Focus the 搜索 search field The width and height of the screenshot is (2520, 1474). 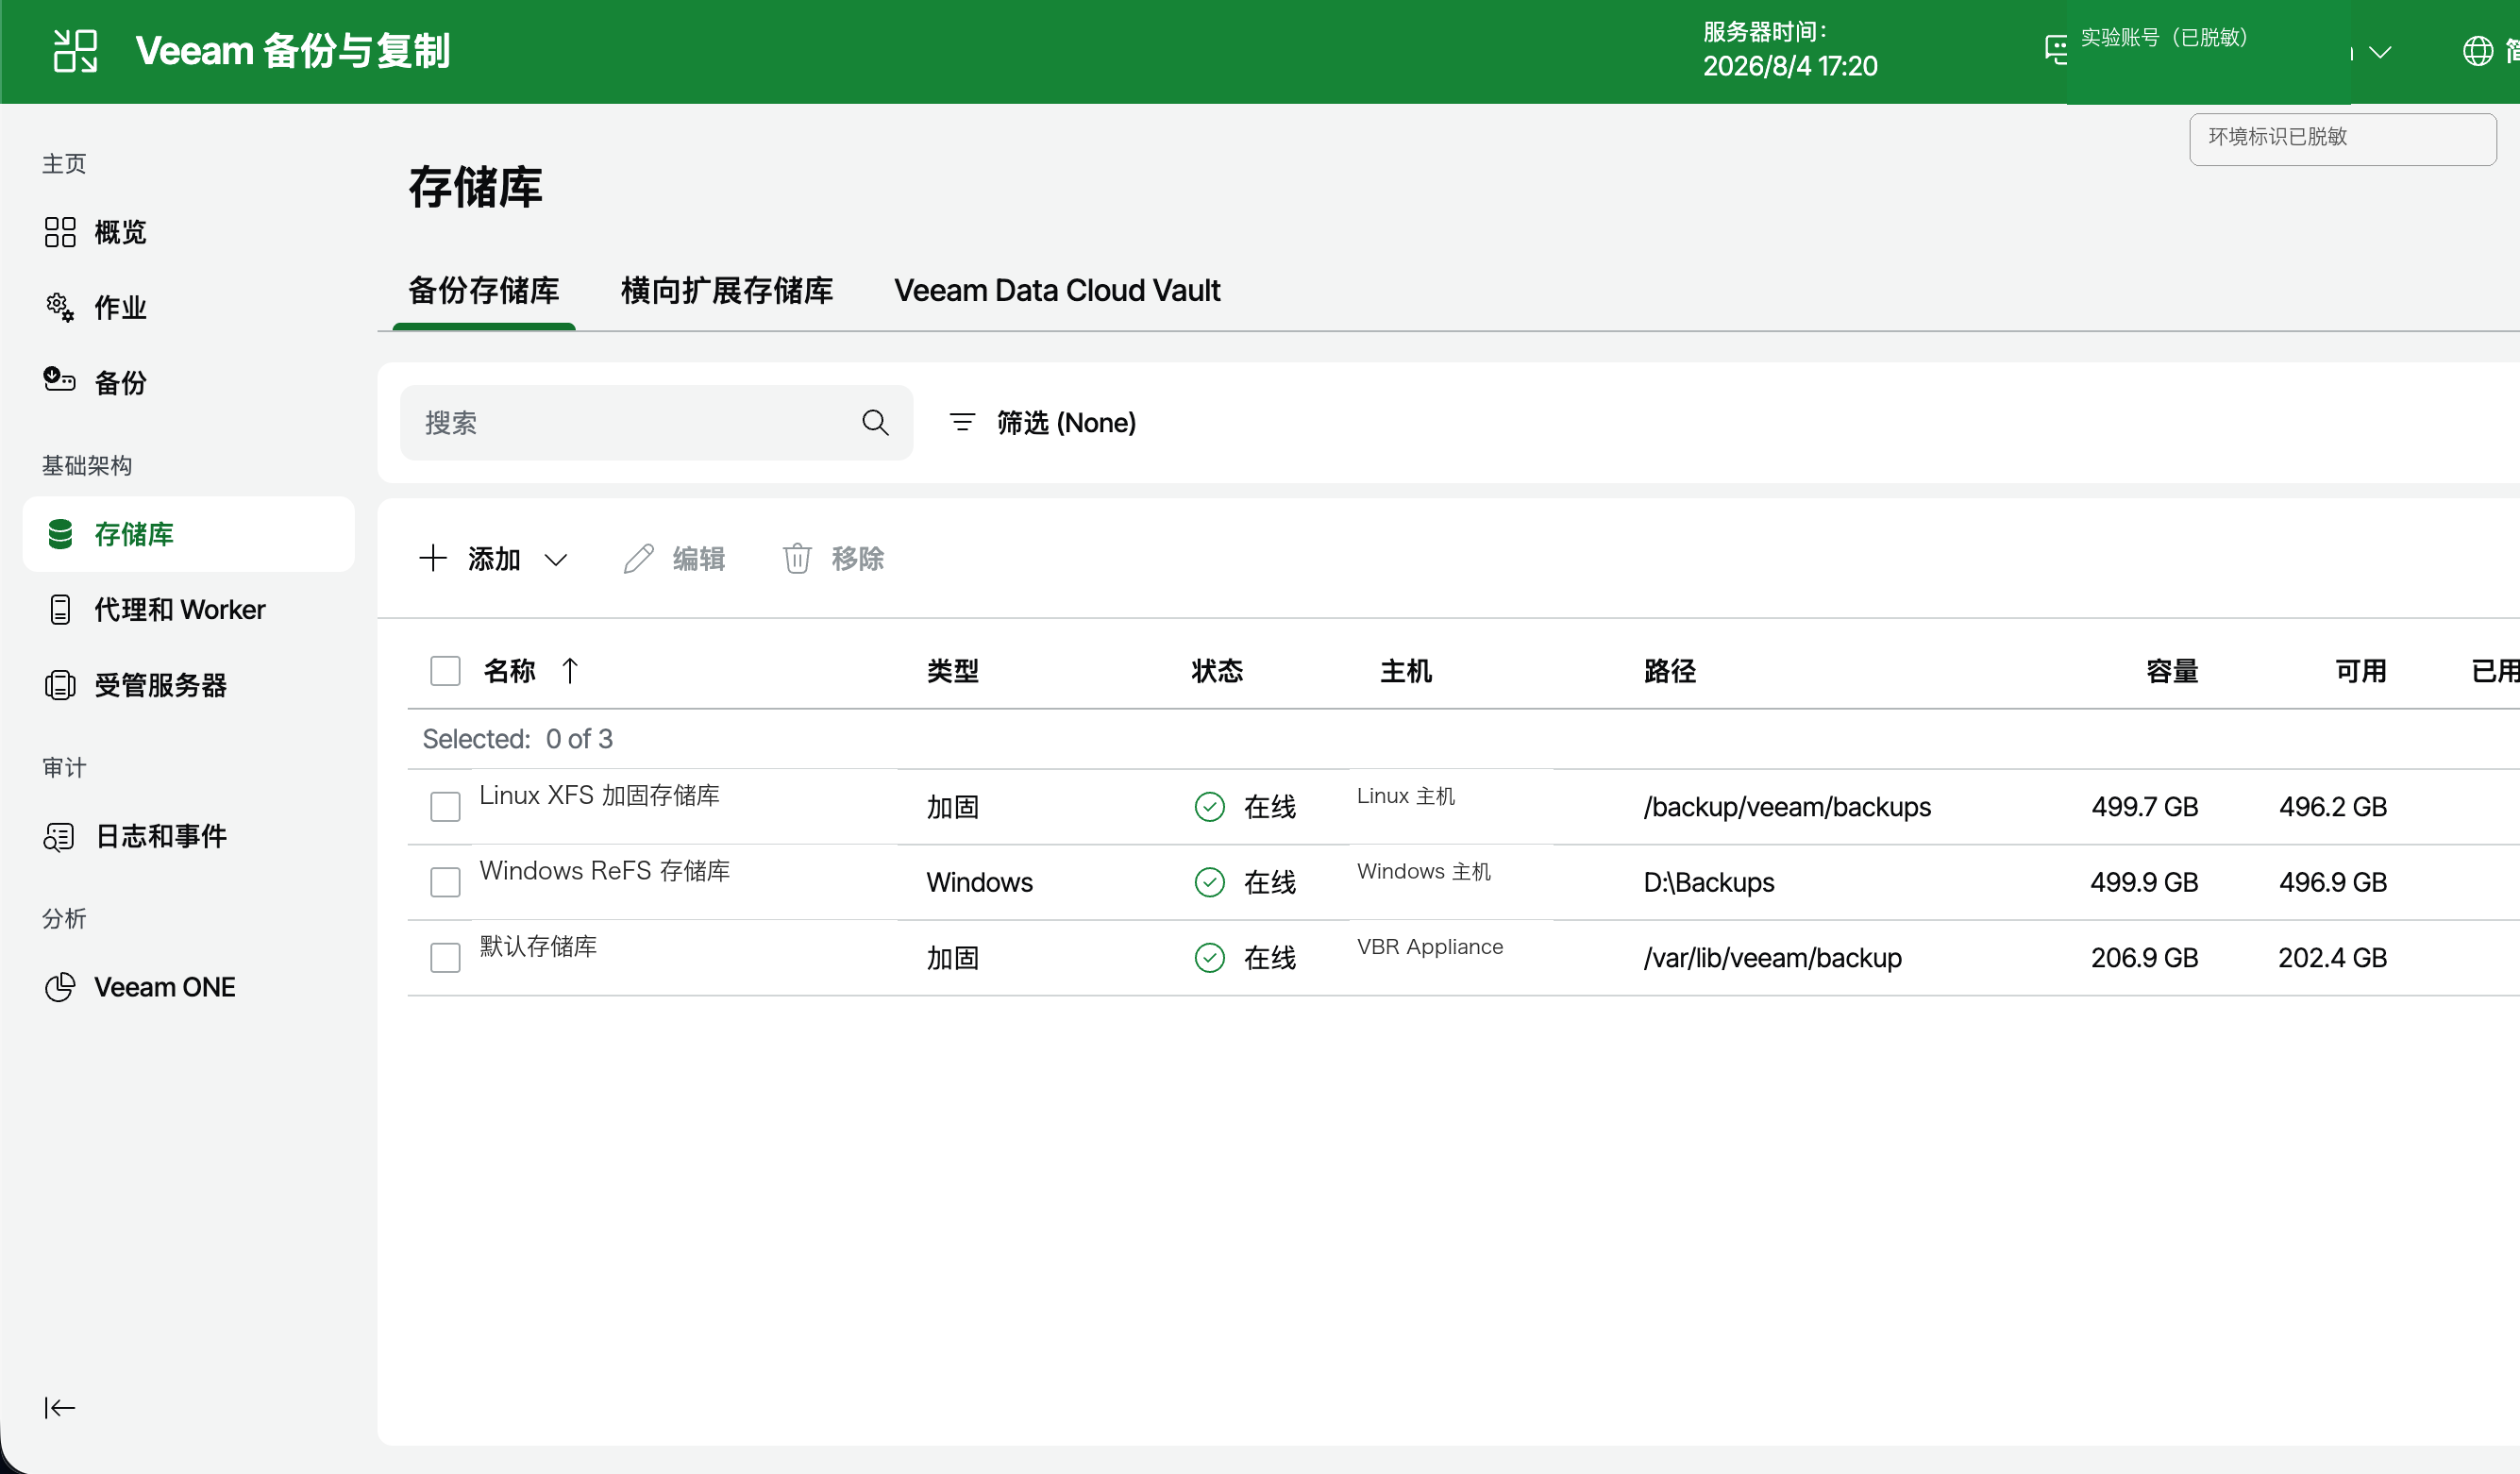pyautogui.click(x=656, y=423)
